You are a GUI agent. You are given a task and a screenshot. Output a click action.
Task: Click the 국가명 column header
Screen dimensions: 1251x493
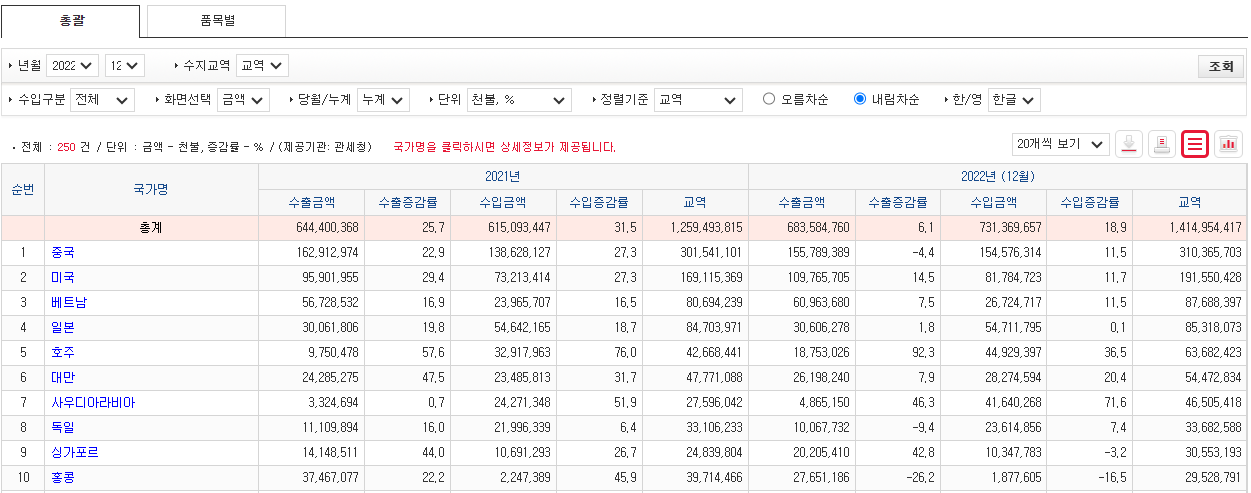(151, 189)
